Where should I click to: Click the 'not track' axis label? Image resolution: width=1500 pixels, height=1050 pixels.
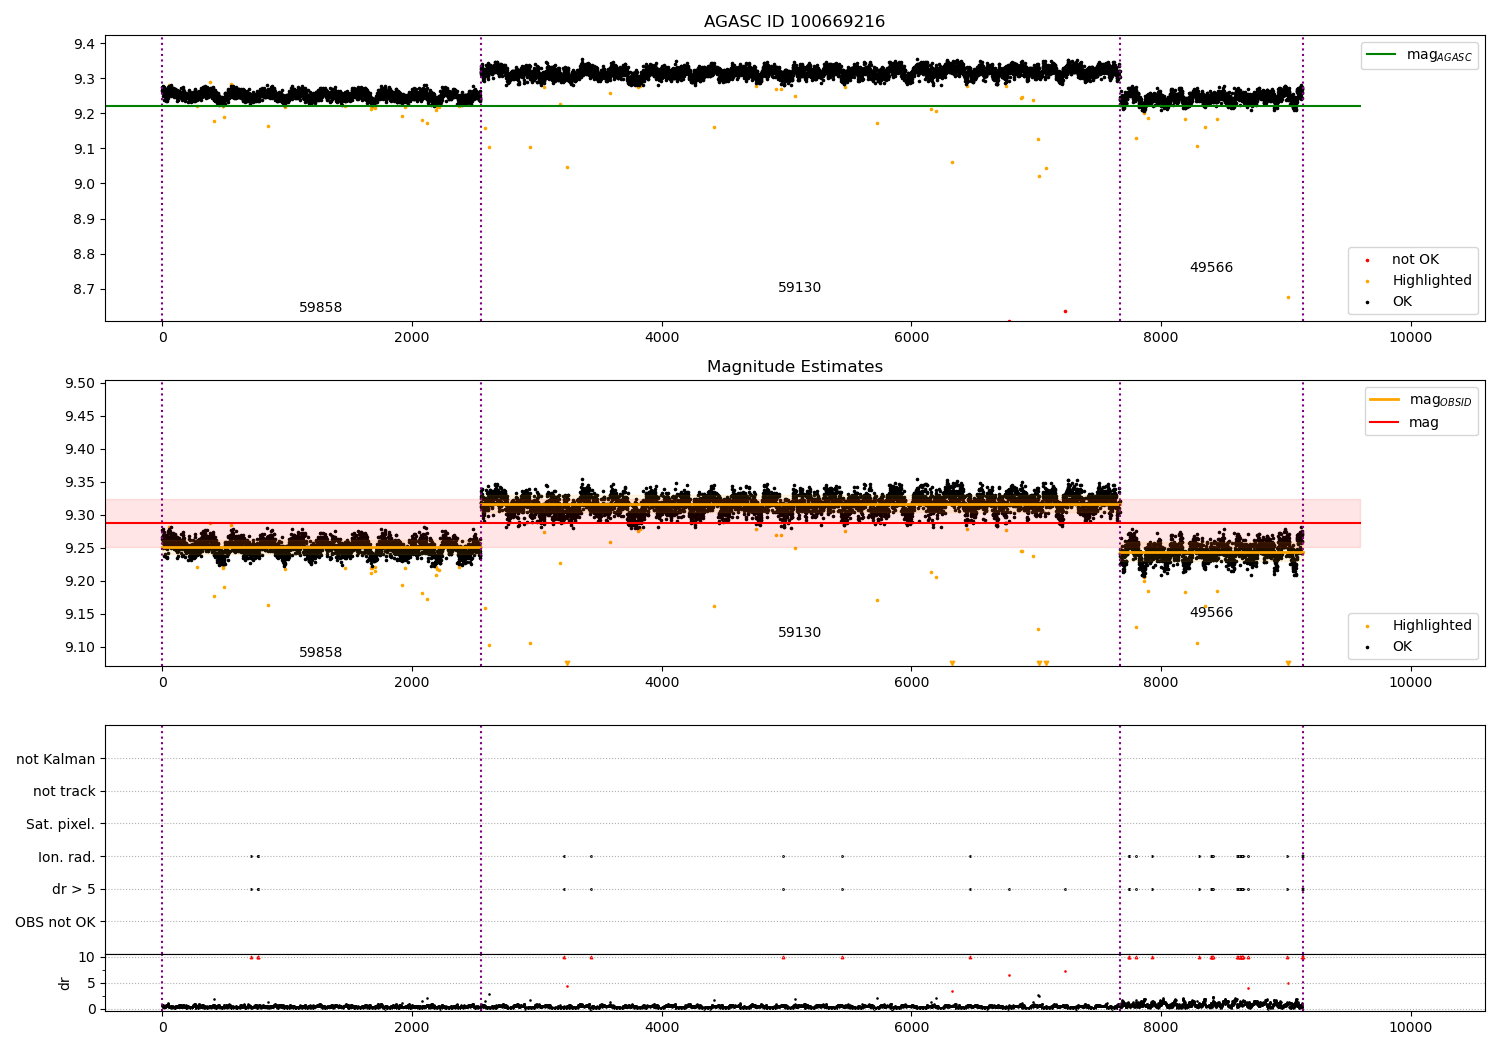pos(64,792)
